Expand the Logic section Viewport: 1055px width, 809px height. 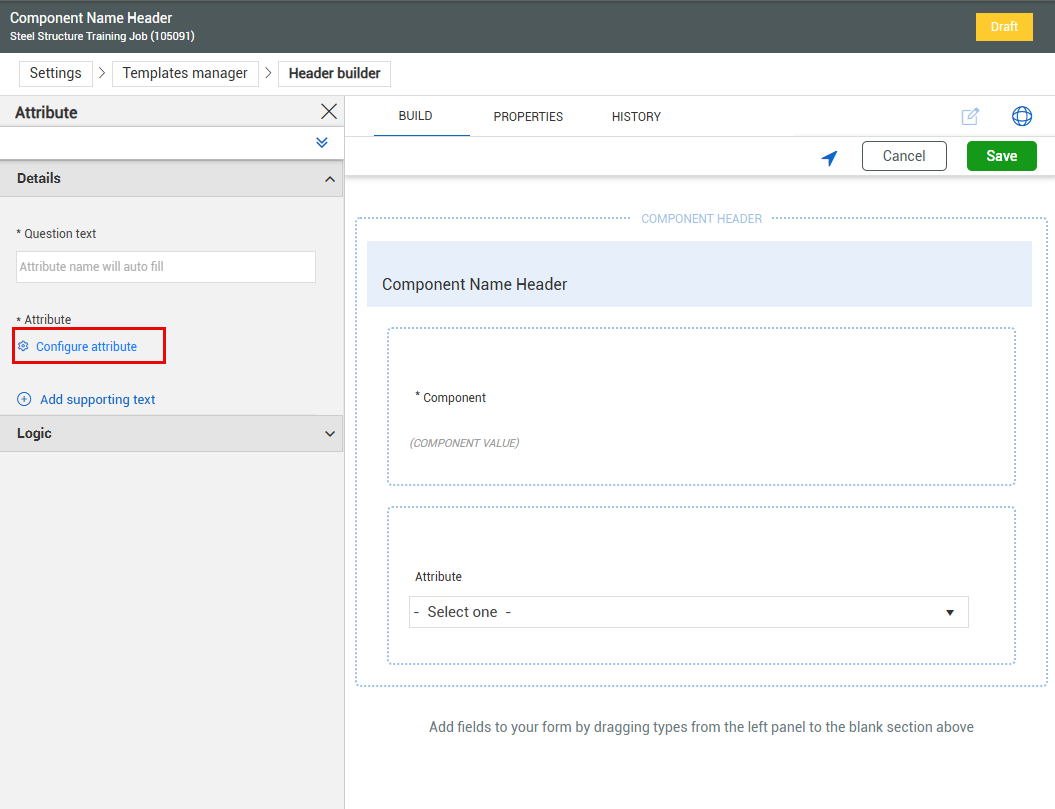329,434
